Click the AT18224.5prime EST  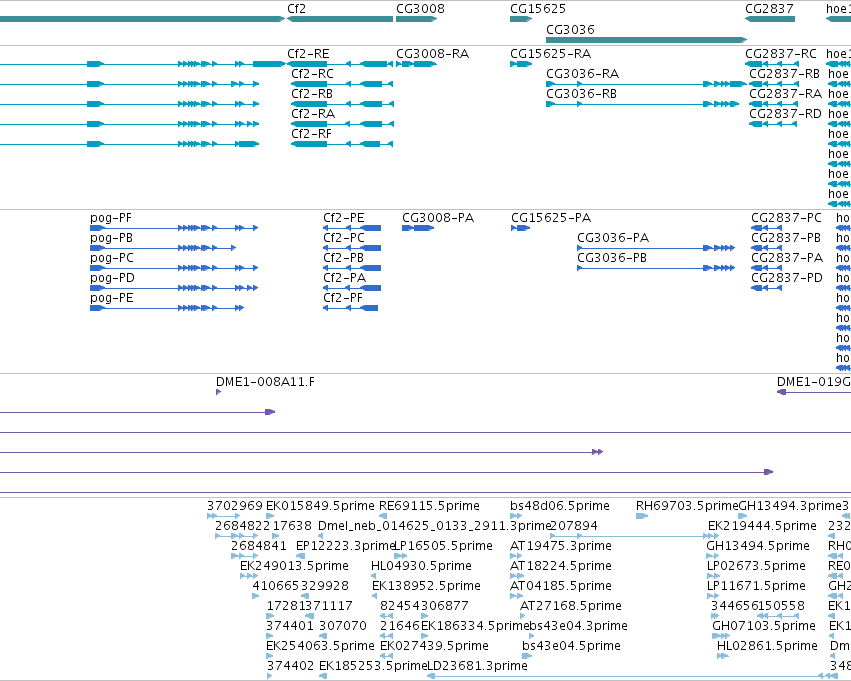517,576
